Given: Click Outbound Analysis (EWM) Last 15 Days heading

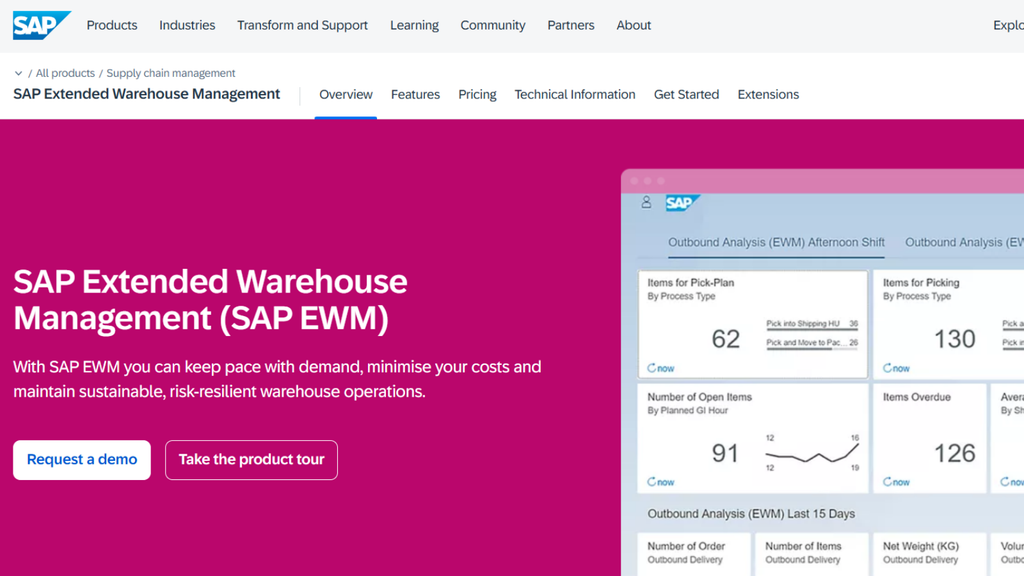Looking at the screenshot, I should click(751, 514).
